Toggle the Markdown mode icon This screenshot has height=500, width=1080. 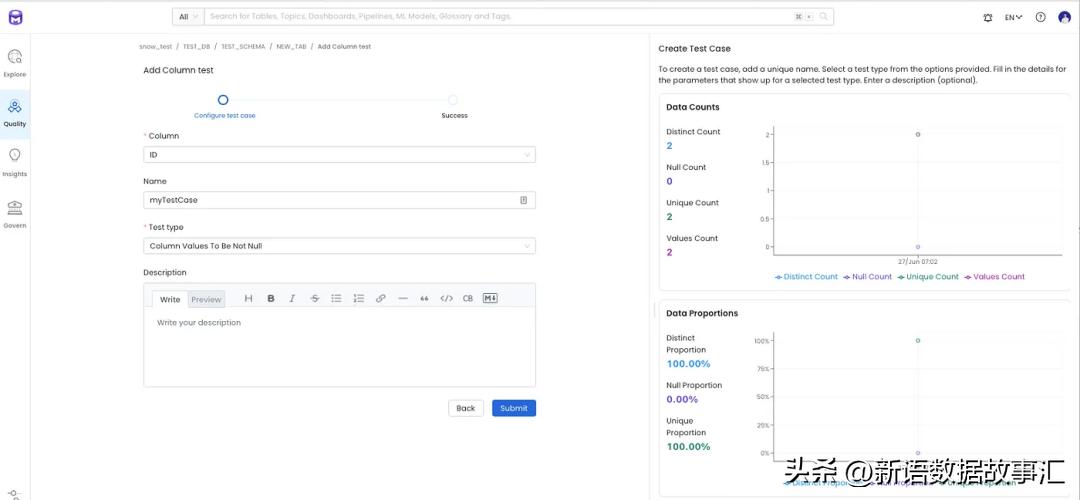pos(490,298)
